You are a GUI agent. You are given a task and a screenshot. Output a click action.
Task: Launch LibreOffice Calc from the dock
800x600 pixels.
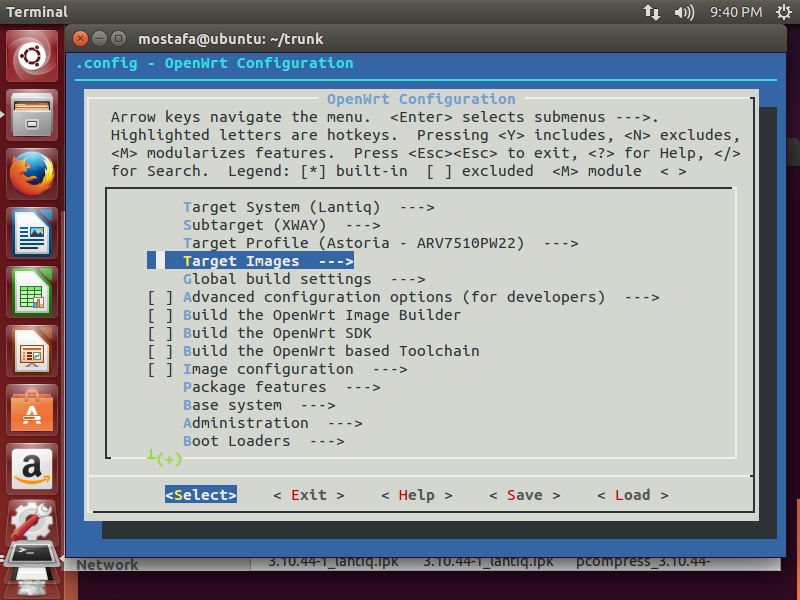[32, 292]
